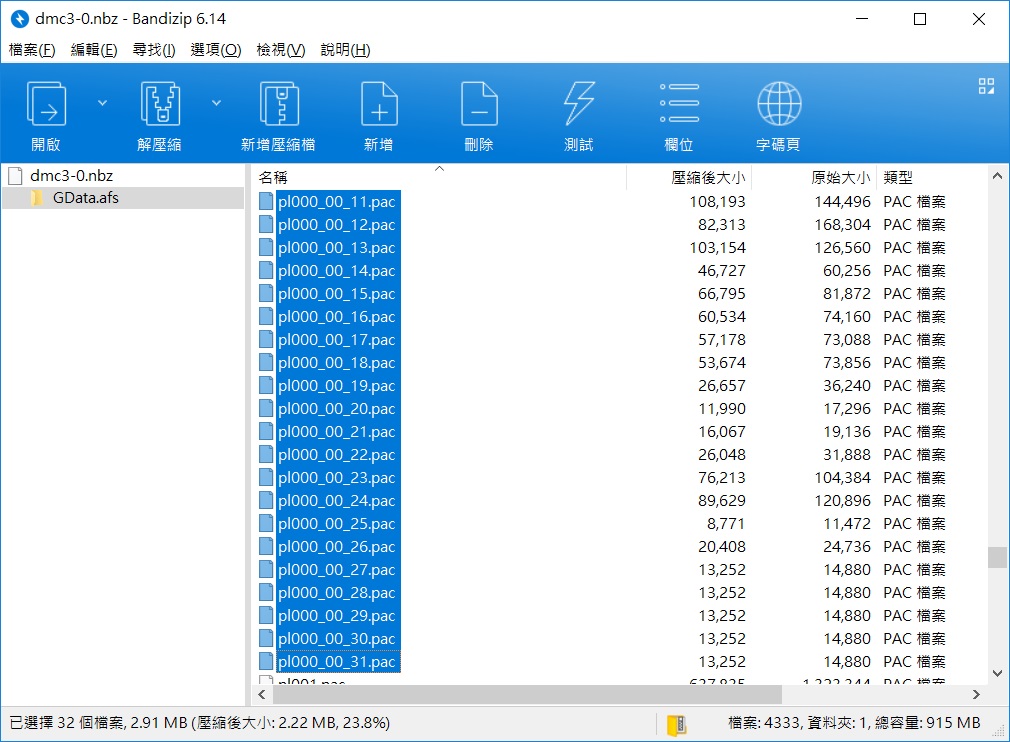
Task: Select the GData.afs folder in tree
Action: point(85,198)
